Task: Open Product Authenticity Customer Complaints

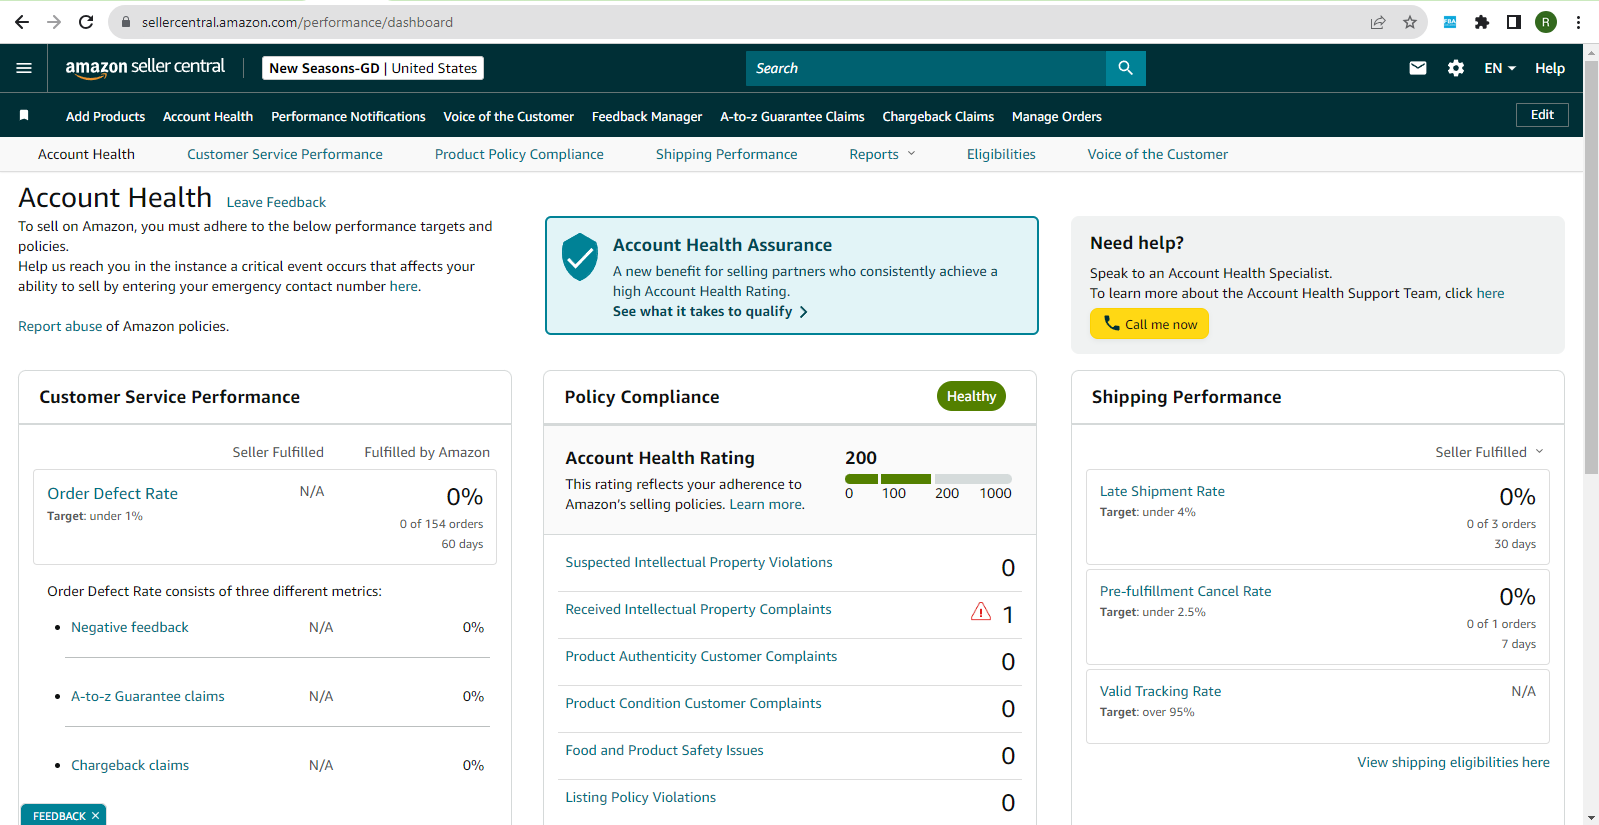Action: pyautogui.click(x=701, y=656)
